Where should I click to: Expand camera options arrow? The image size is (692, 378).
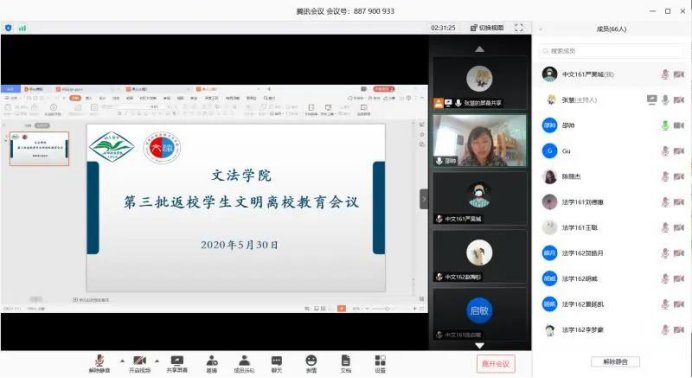click(157, 361)
